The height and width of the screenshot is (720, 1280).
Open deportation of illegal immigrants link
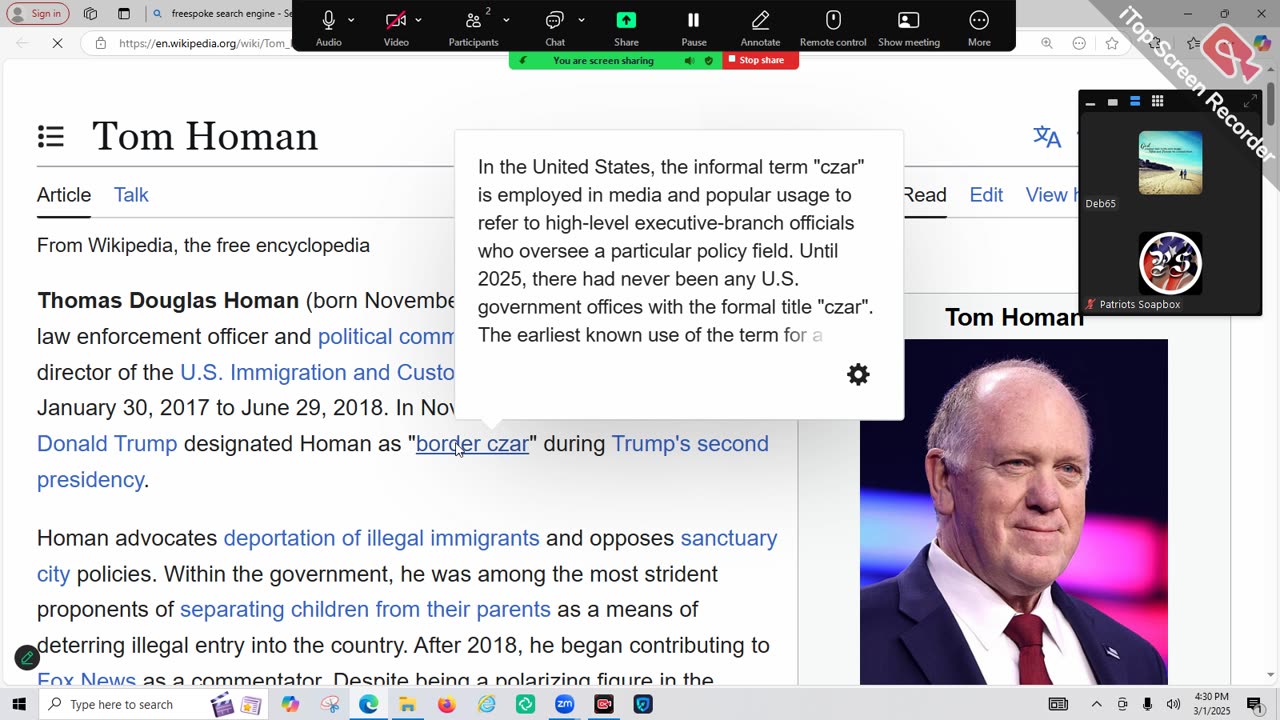point(381,538)
